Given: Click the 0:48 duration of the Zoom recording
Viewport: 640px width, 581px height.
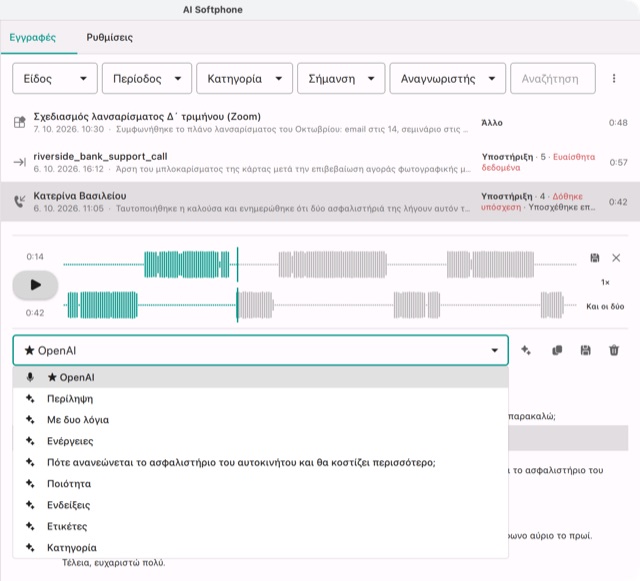Looking at the screenshot, I should pos(618,123).
